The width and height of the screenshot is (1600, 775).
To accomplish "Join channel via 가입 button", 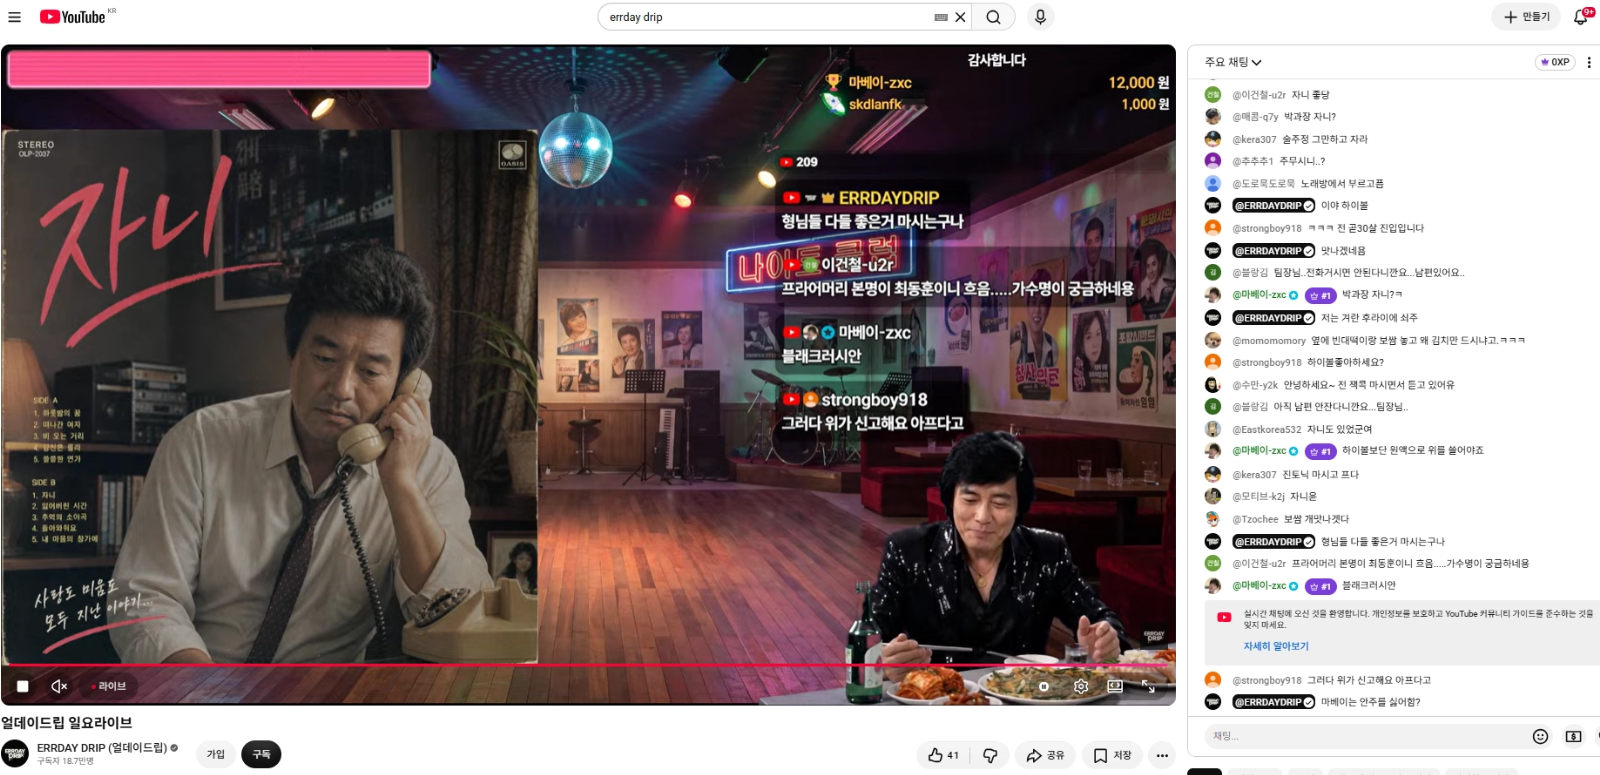I will click(x=216, y=754).
